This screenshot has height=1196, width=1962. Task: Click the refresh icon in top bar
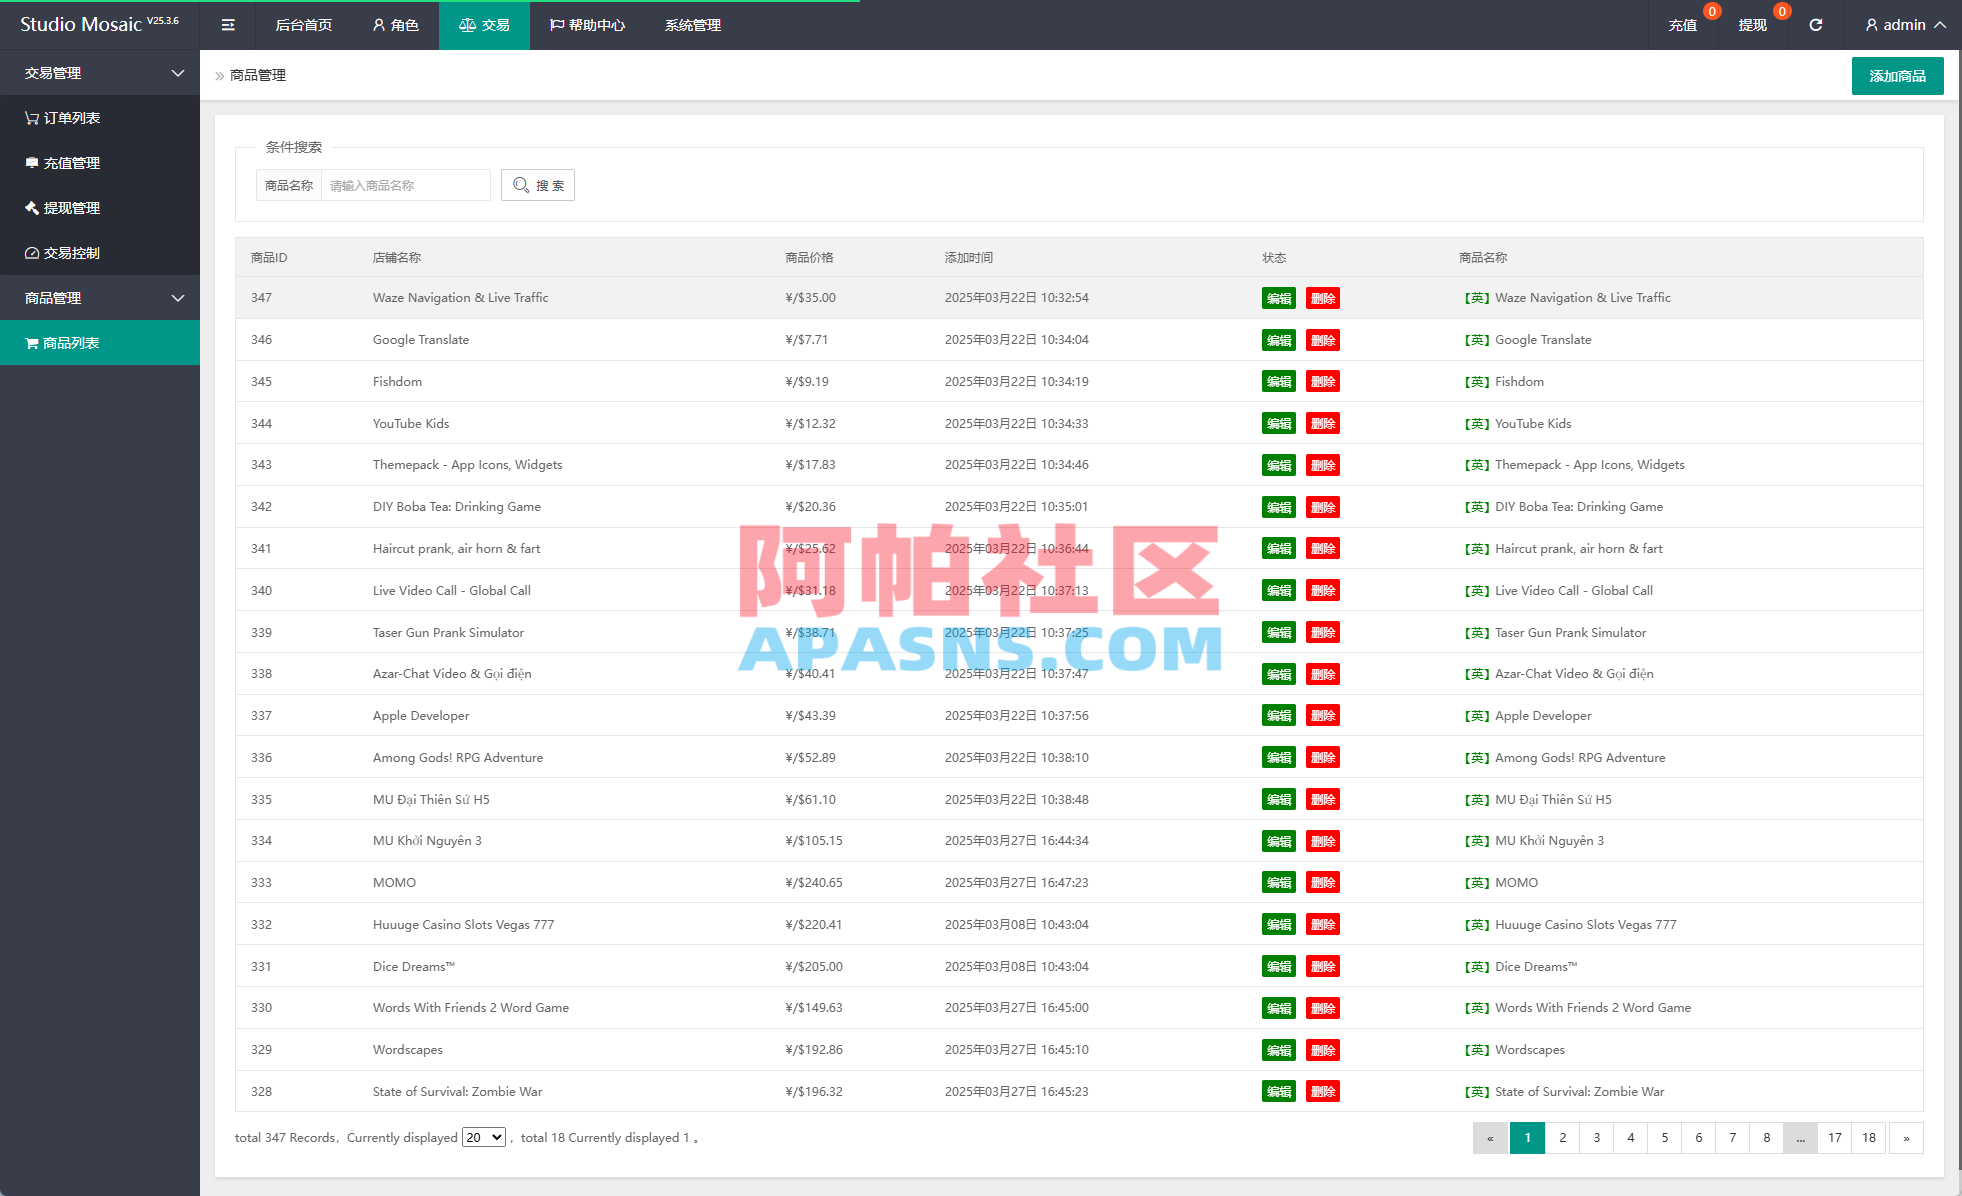1816,24
